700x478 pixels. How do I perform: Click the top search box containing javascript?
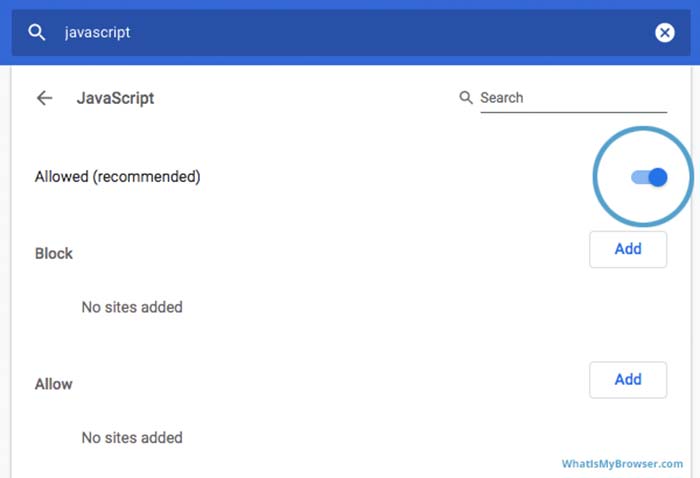tap(351, 33)
